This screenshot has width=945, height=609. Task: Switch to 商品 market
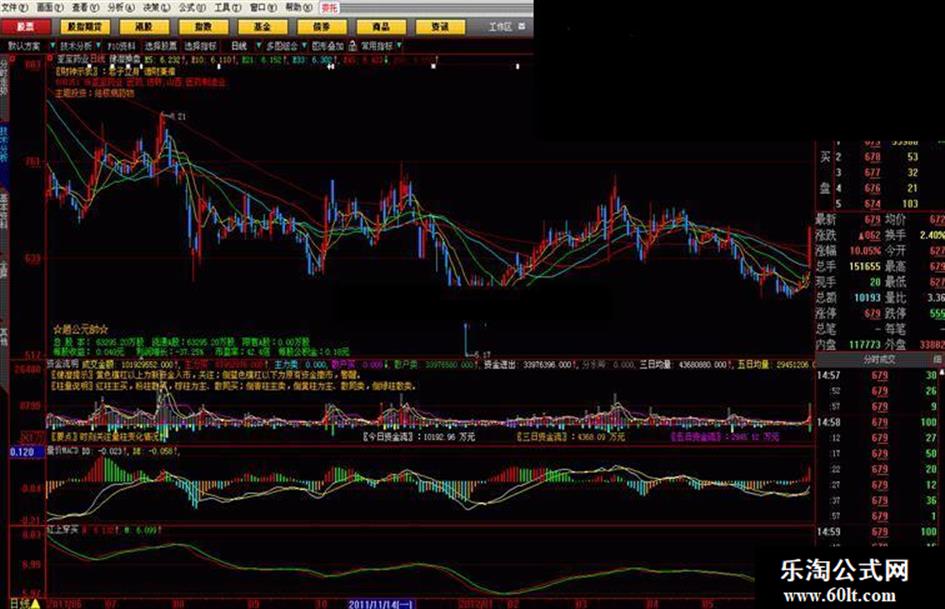(x=381, y=27)
